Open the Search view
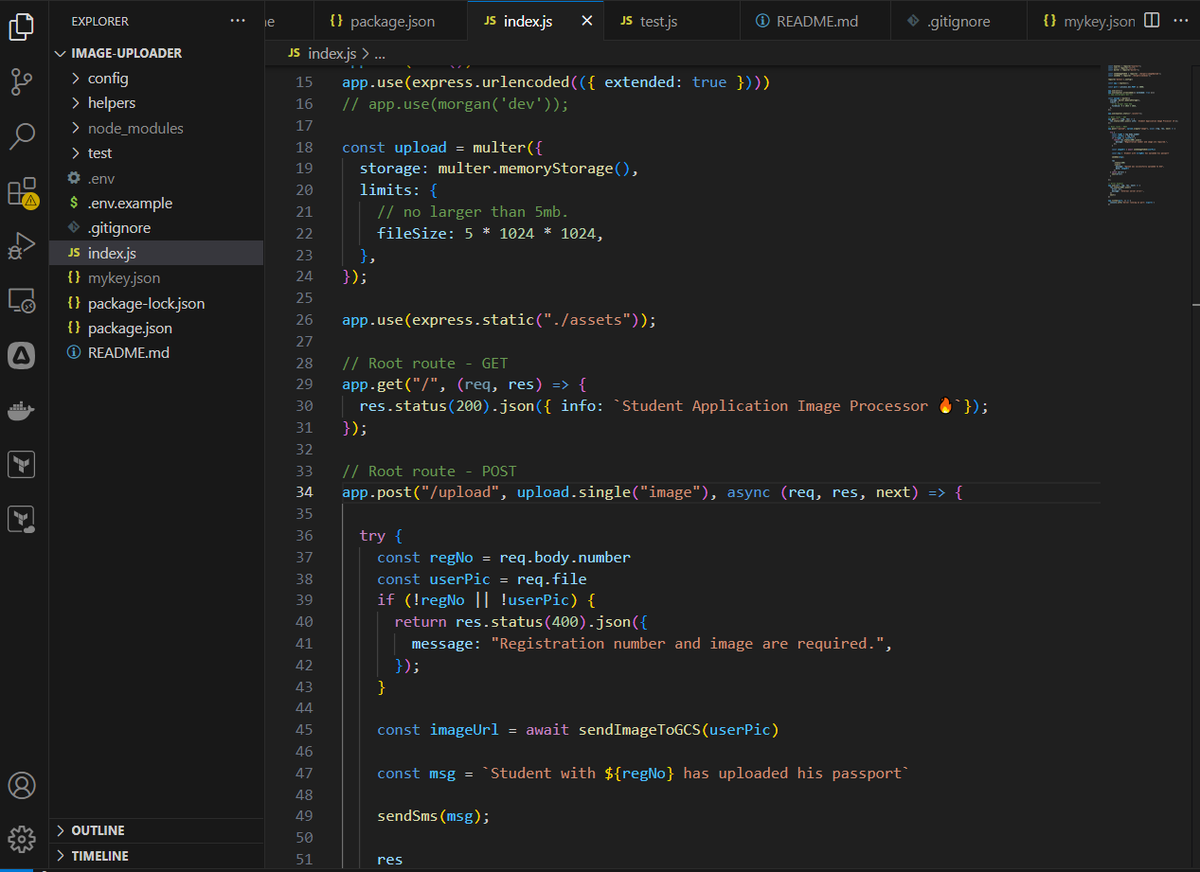Screen dimensions: 1200x872 (22, 136)
